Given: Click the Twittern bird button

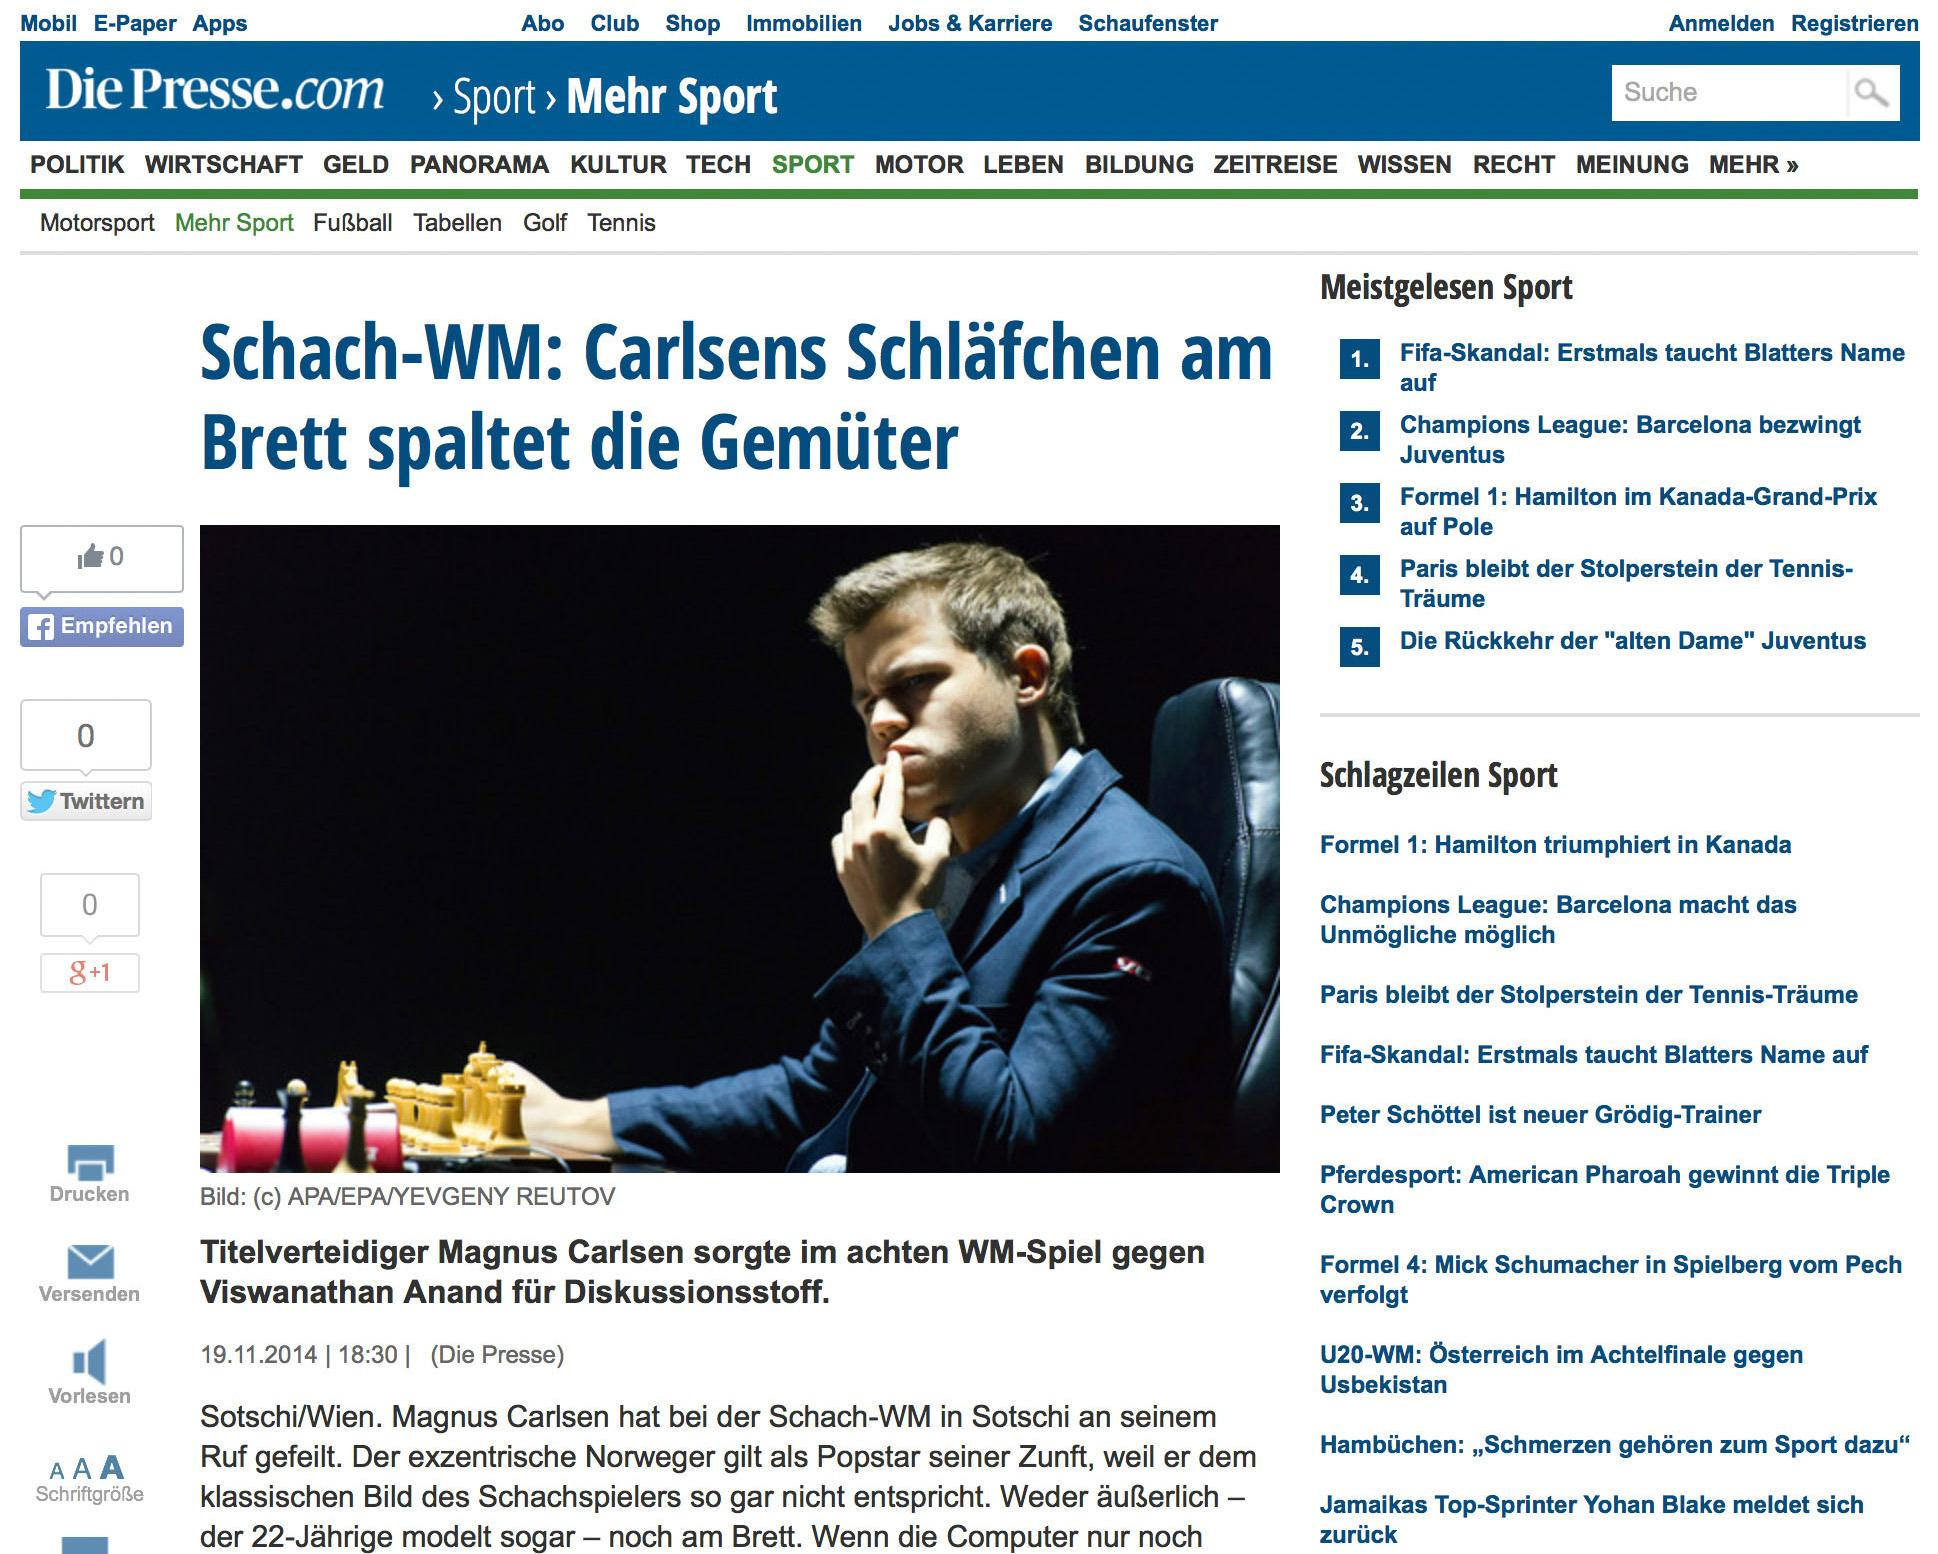Looking at the screenshot, I should click(86, 801).
